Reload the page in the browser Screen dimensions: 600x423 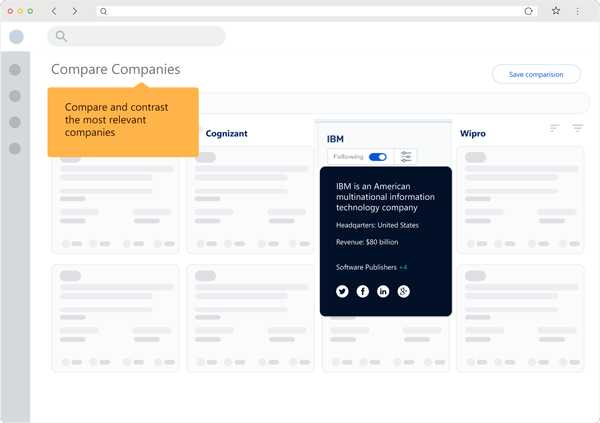click(529, 11)
